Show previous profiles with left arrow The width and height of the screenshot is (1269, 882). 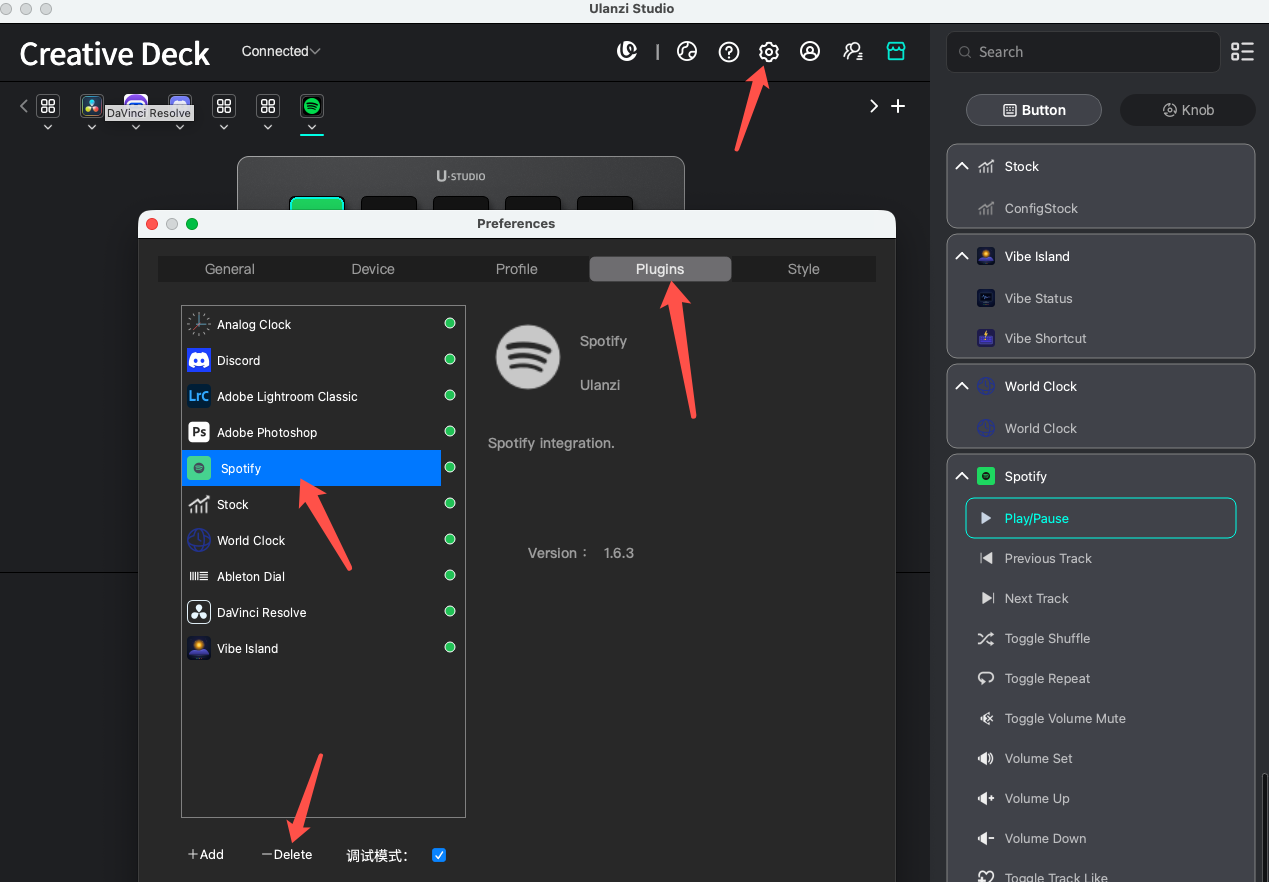click(x=24, y=106)
